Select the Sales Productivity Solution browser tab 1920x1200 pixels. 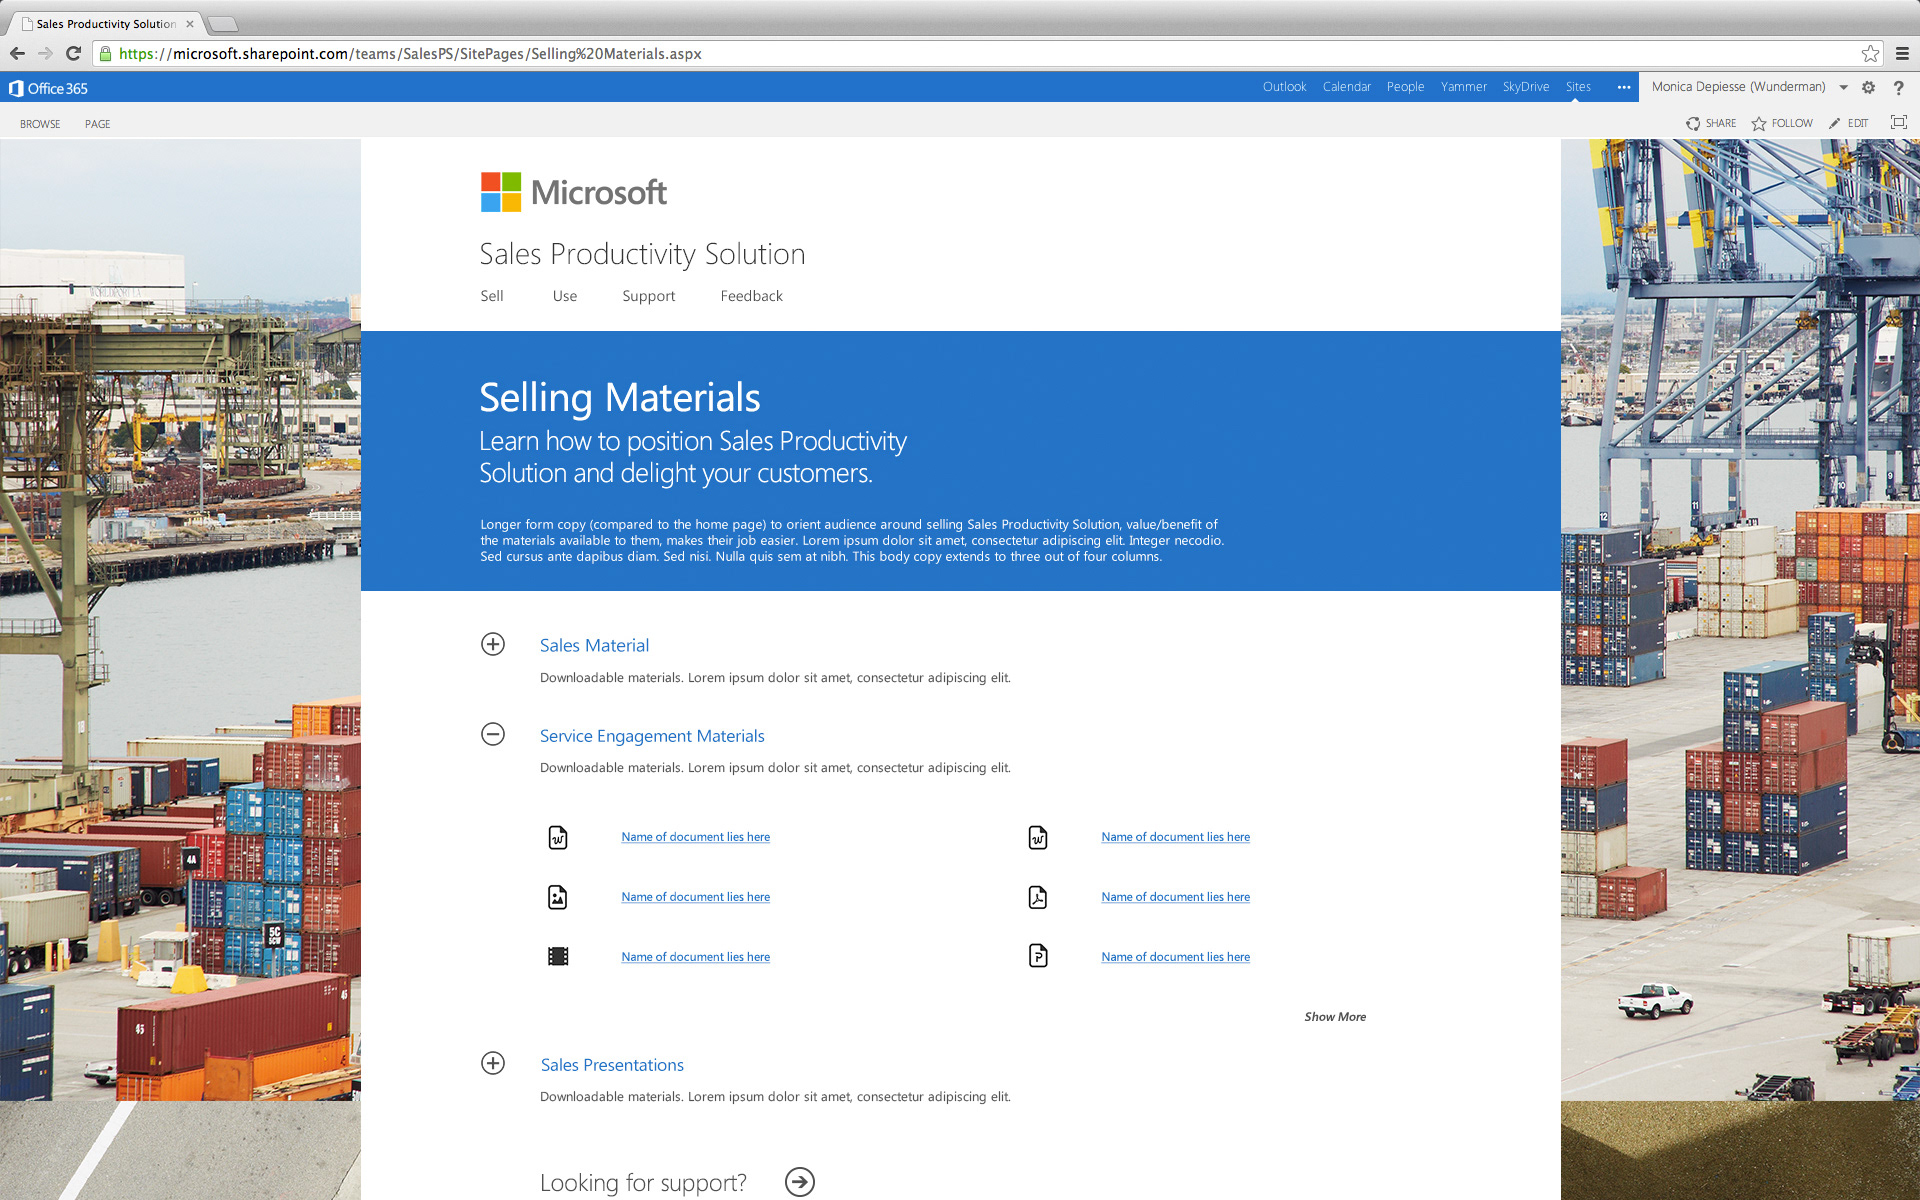(105, 24)
